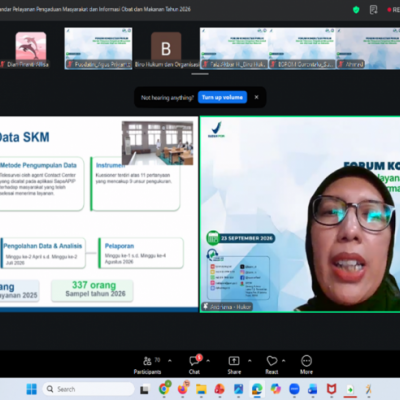The image size is (400, 400).
Task: Select the dolphin avatar participant tile
Action: (31, 48)
